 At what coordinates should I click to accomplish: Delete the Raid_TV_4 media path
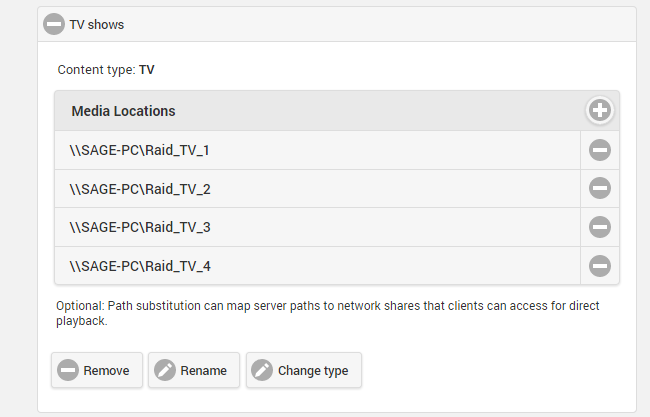tap(599, 266)
